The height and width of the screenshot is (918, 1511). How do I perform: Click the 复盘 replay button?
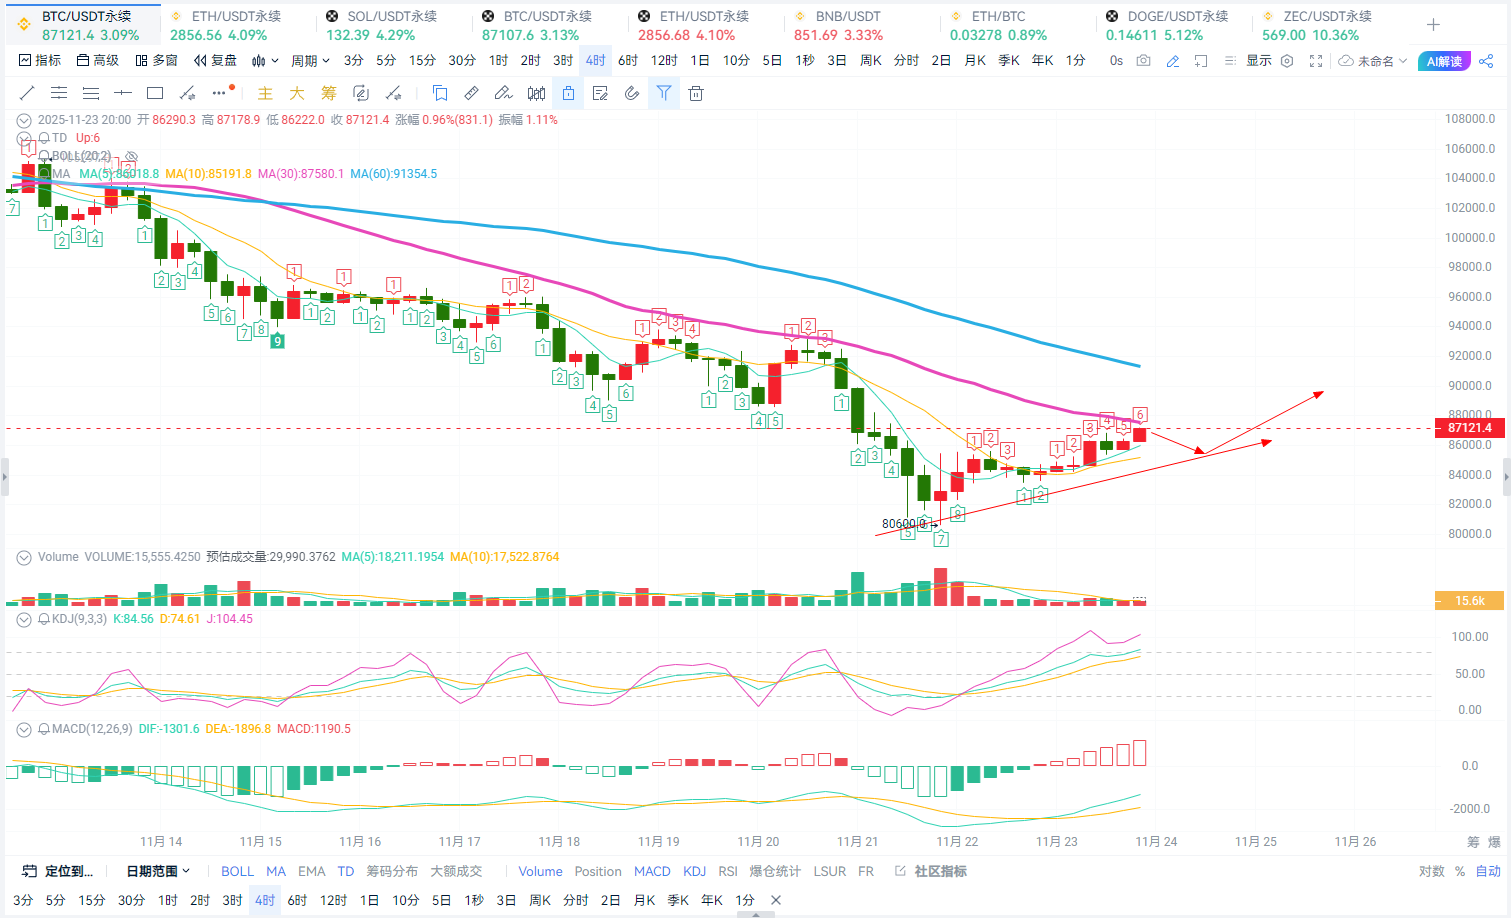[216, 61]
